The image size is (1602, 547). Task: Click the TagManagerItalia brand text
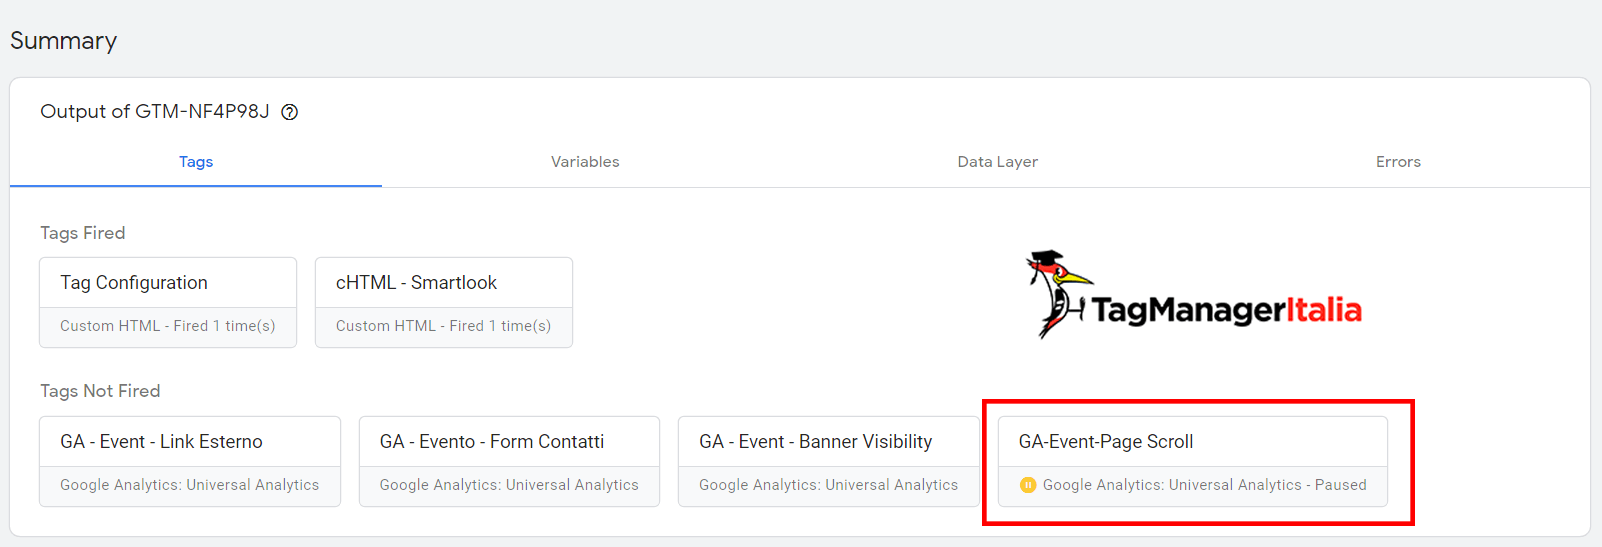(1227, 310)
